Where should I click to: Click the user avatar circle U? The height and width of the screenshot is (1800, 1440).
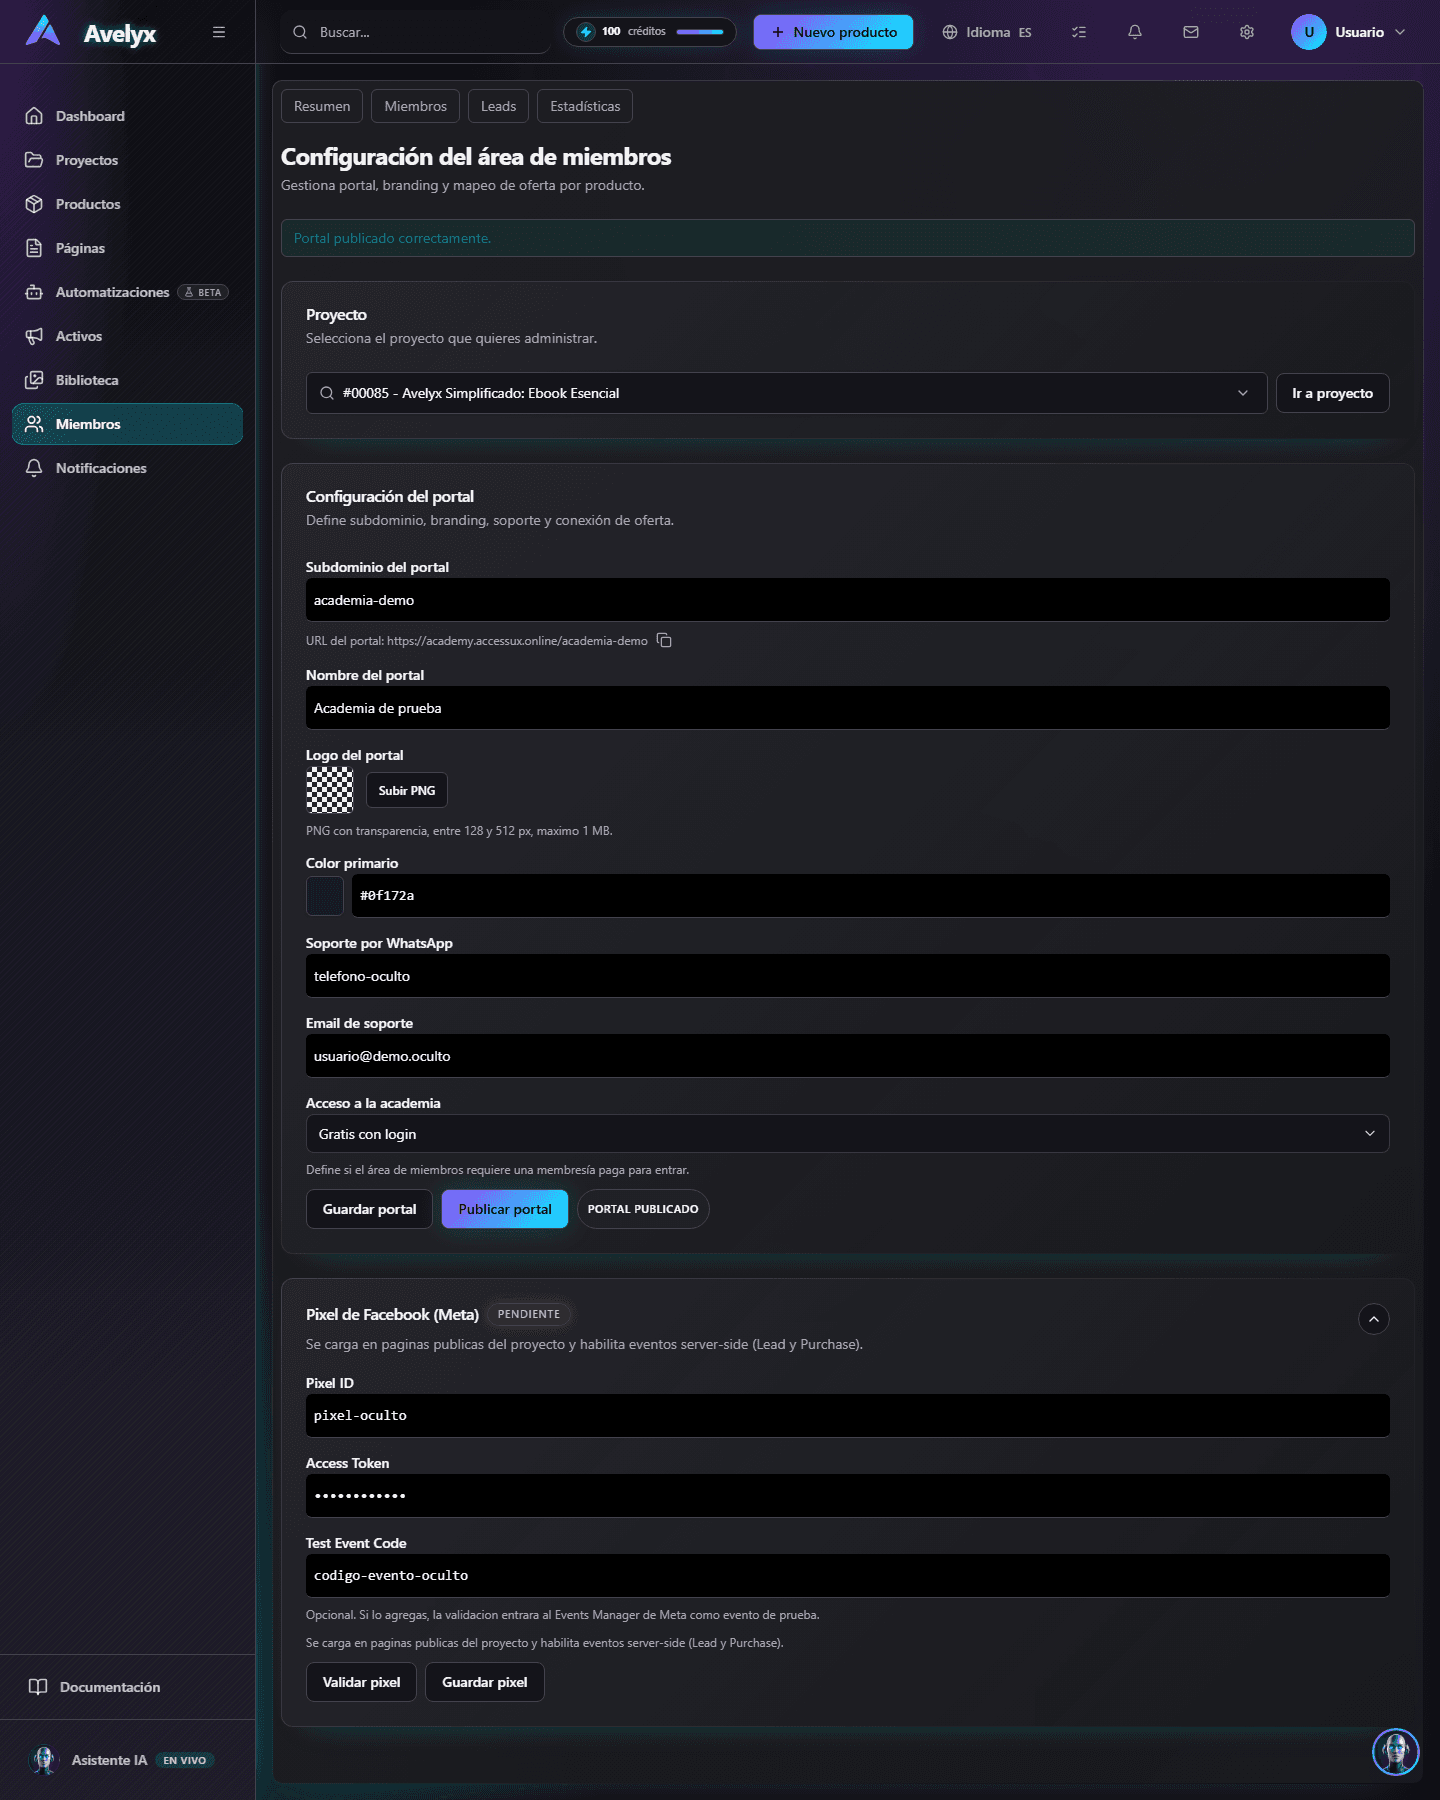pos(1308,32)
